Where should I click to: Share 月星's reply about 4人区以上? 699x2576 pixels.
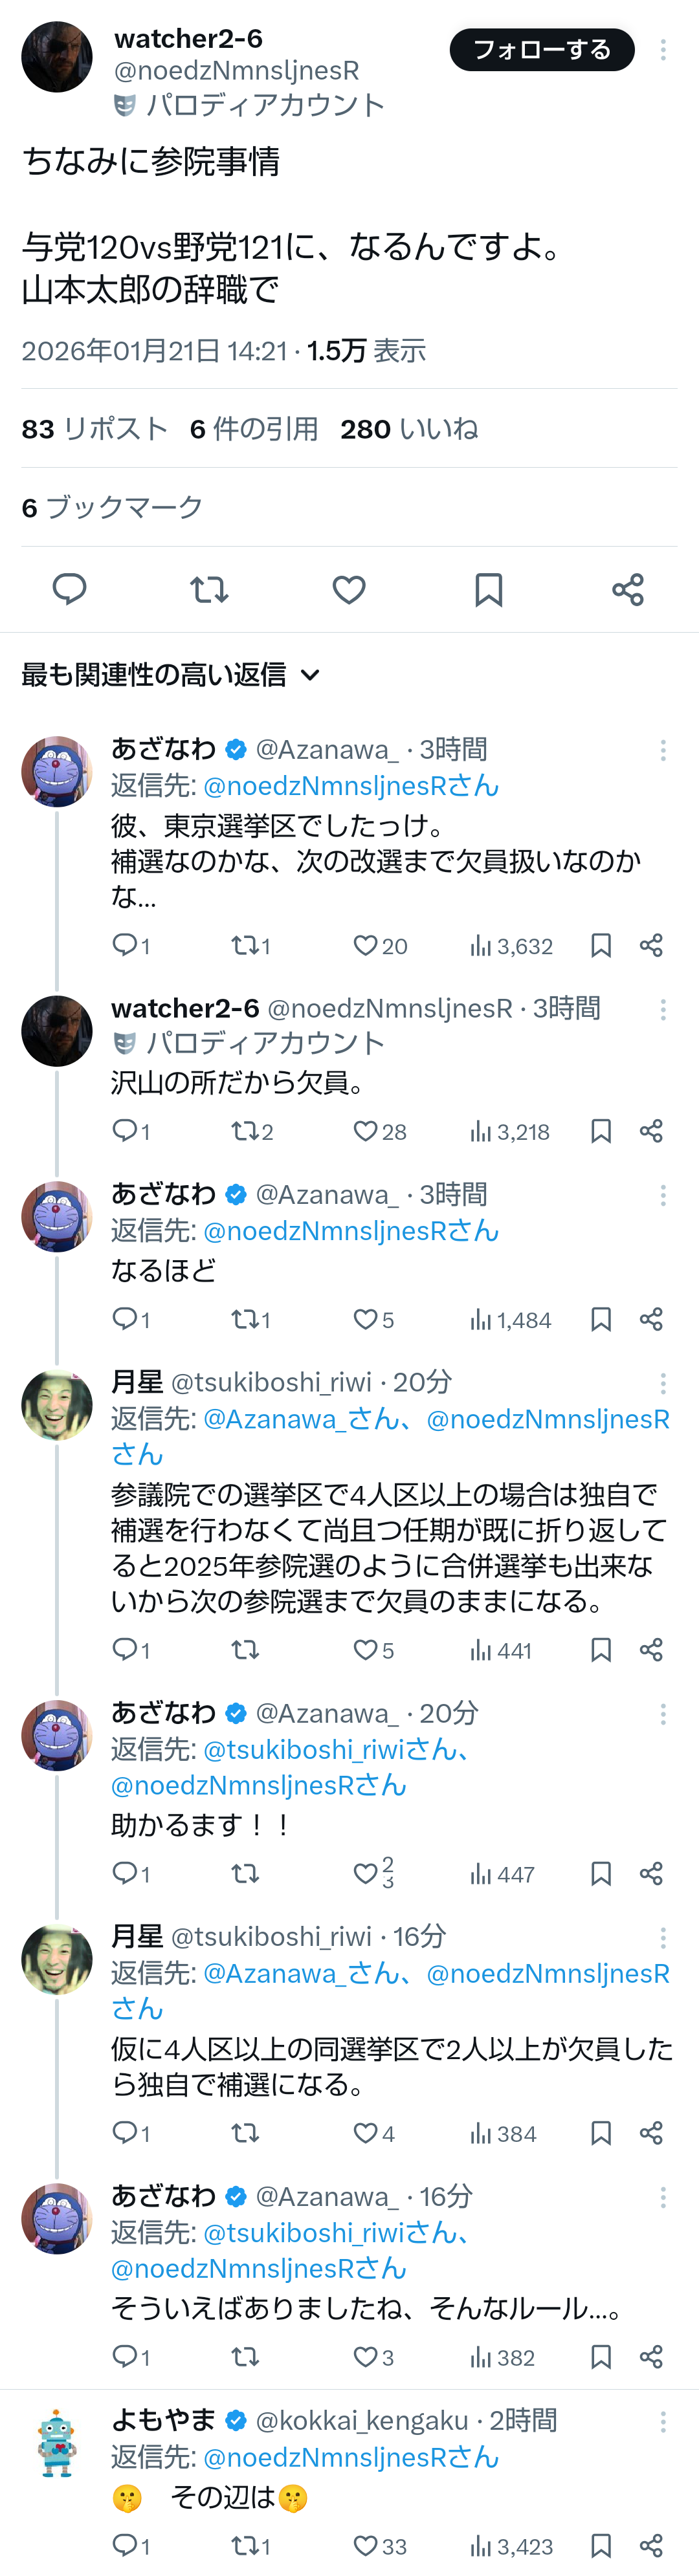651,1649
